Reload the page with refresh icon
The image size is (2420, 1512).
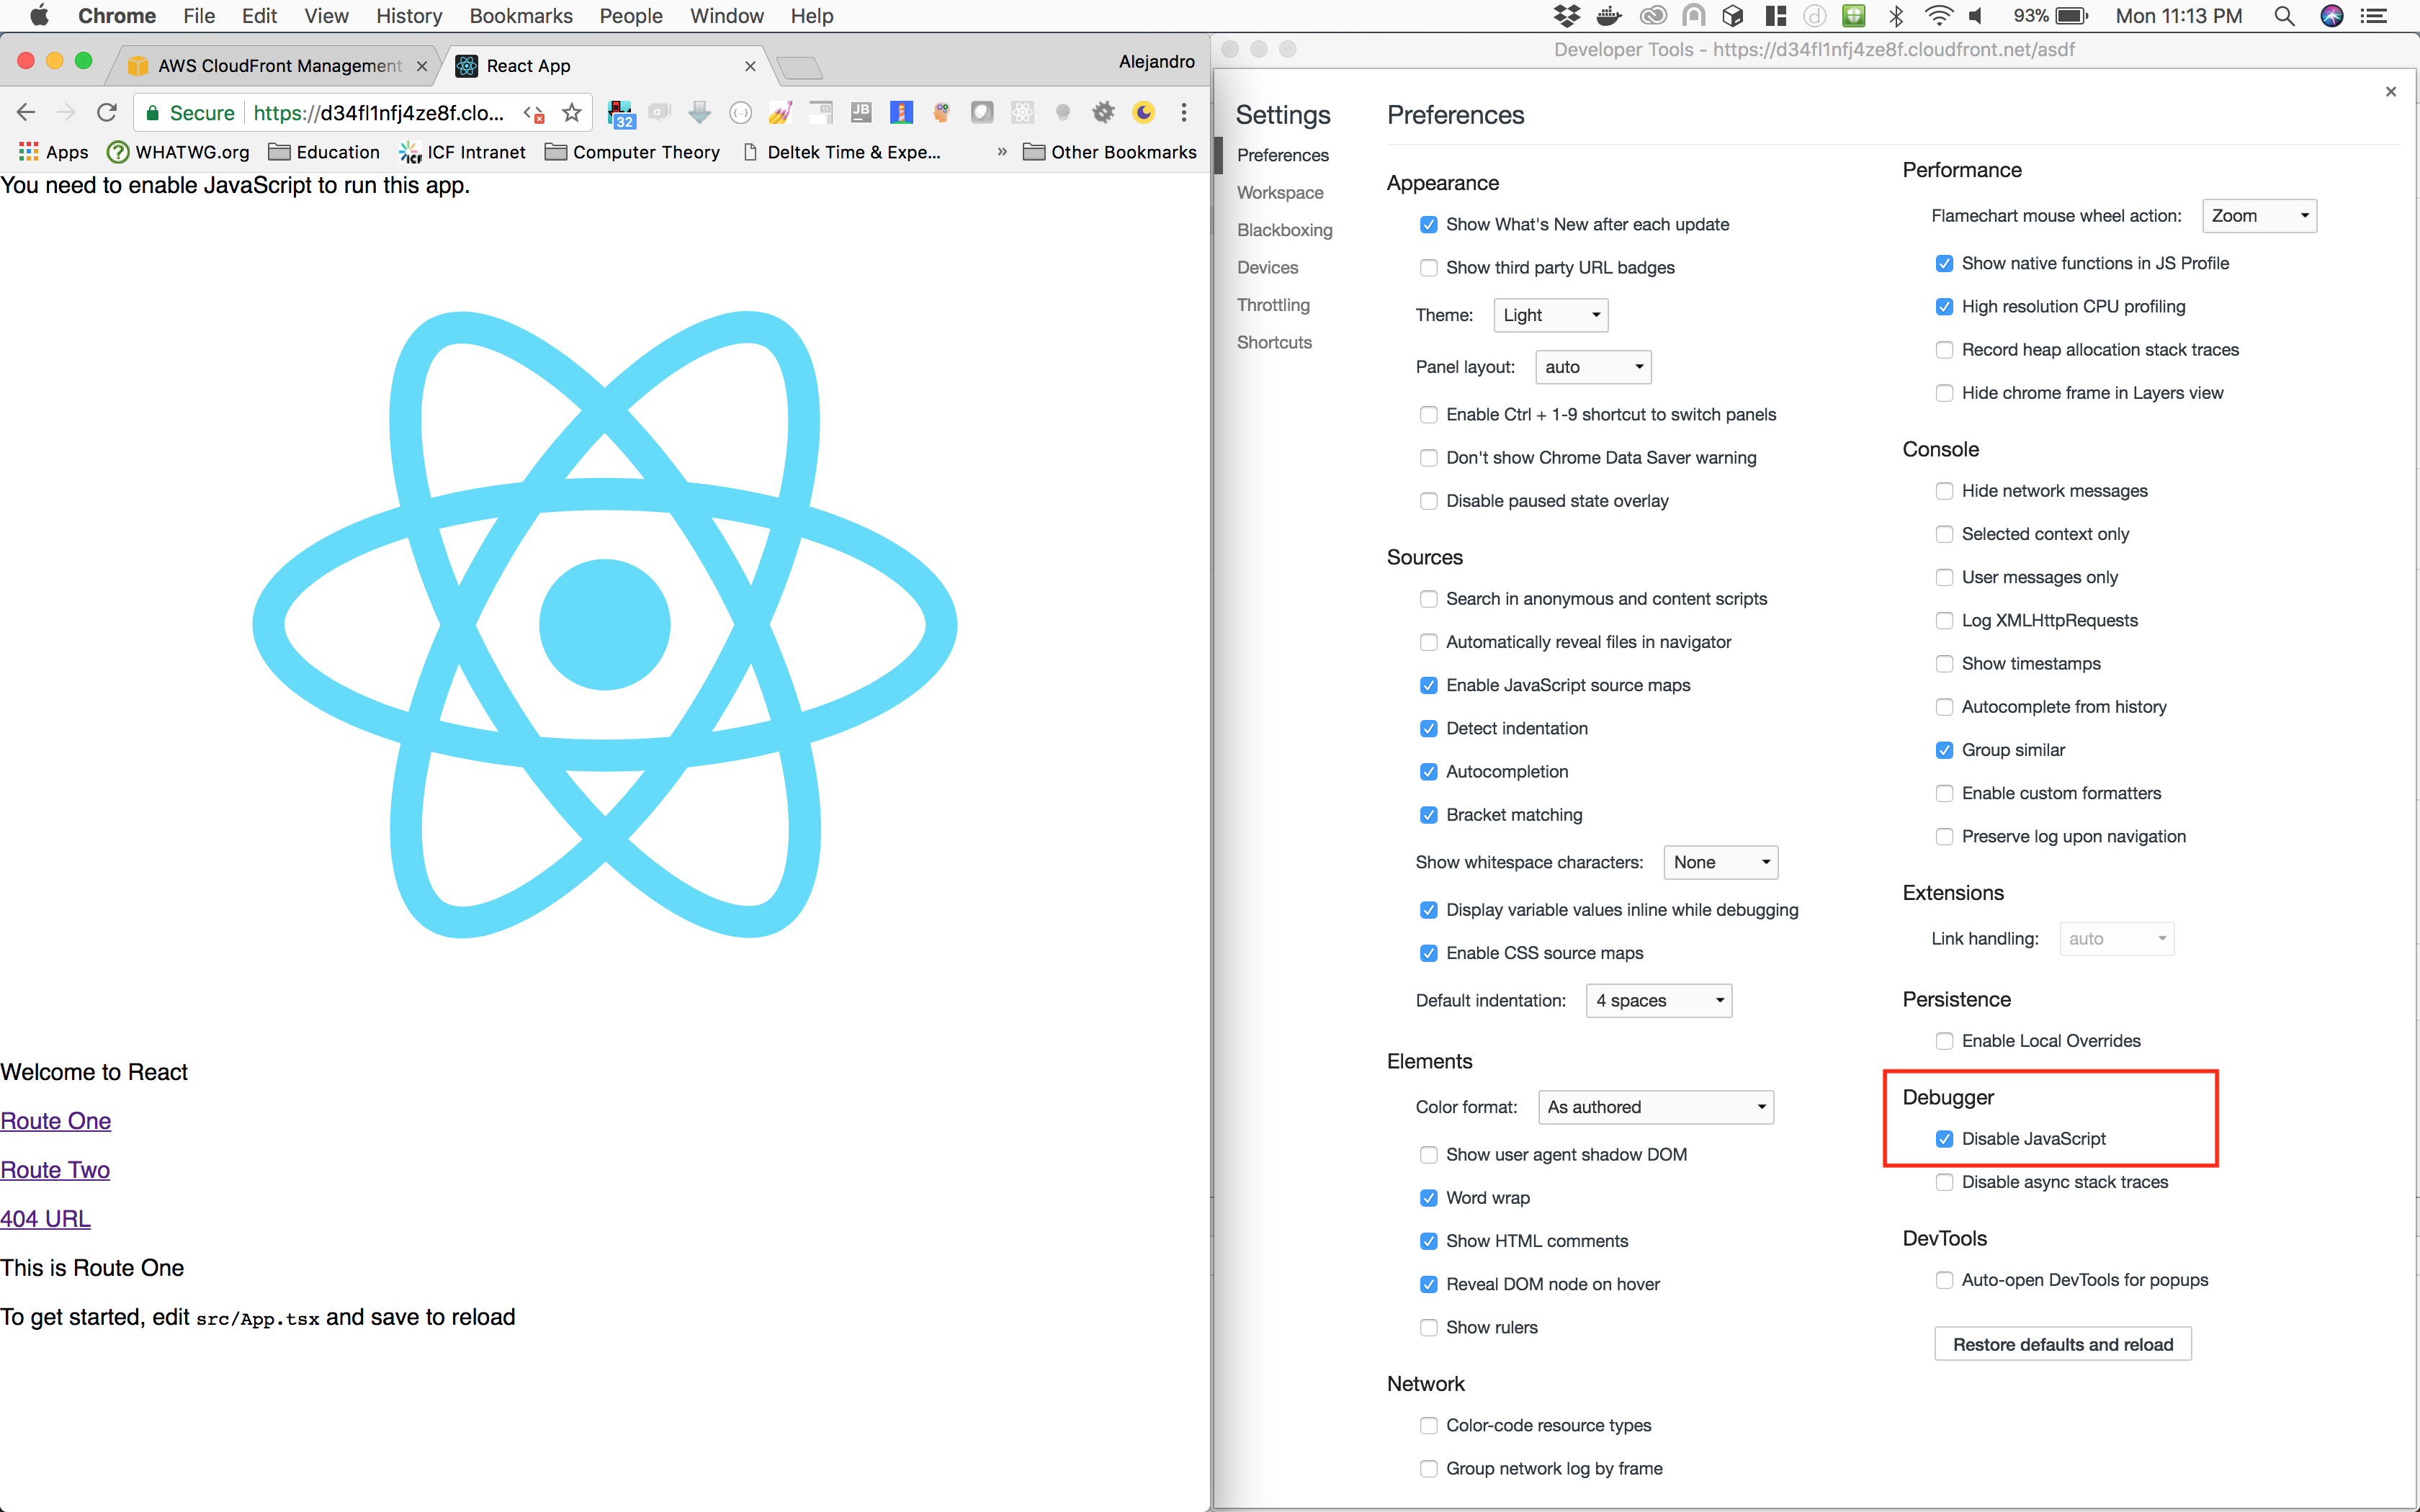[107, 113]
